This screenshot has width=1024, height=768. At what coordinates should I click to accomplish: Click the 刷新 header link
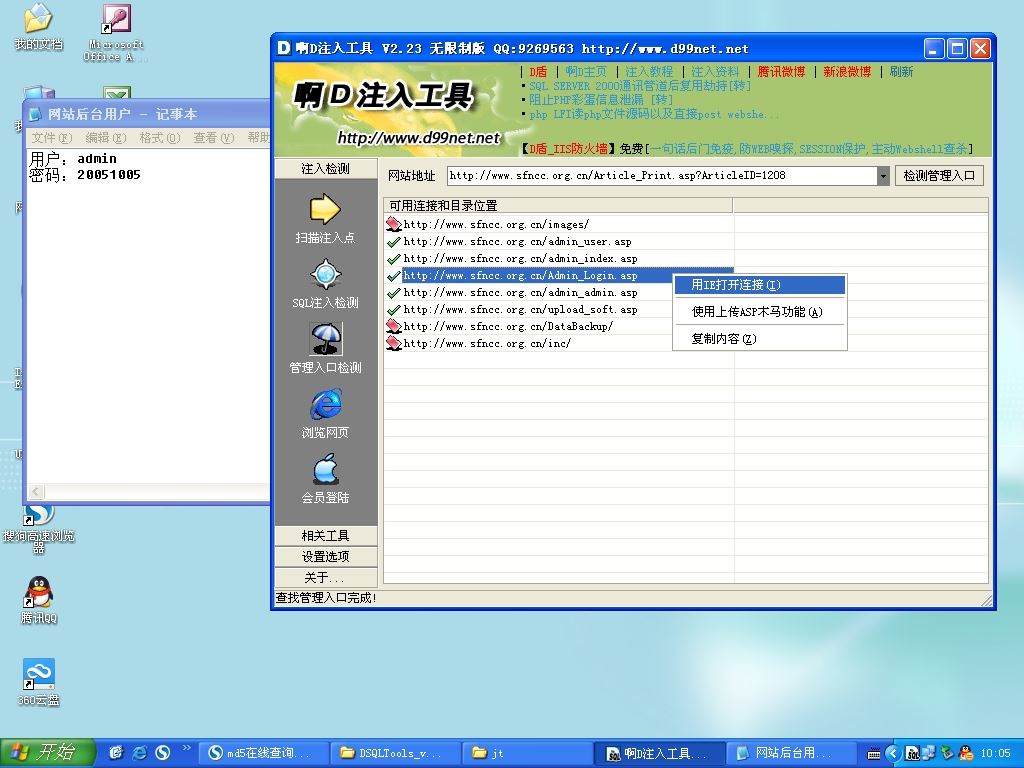click(x=901, y=72)
